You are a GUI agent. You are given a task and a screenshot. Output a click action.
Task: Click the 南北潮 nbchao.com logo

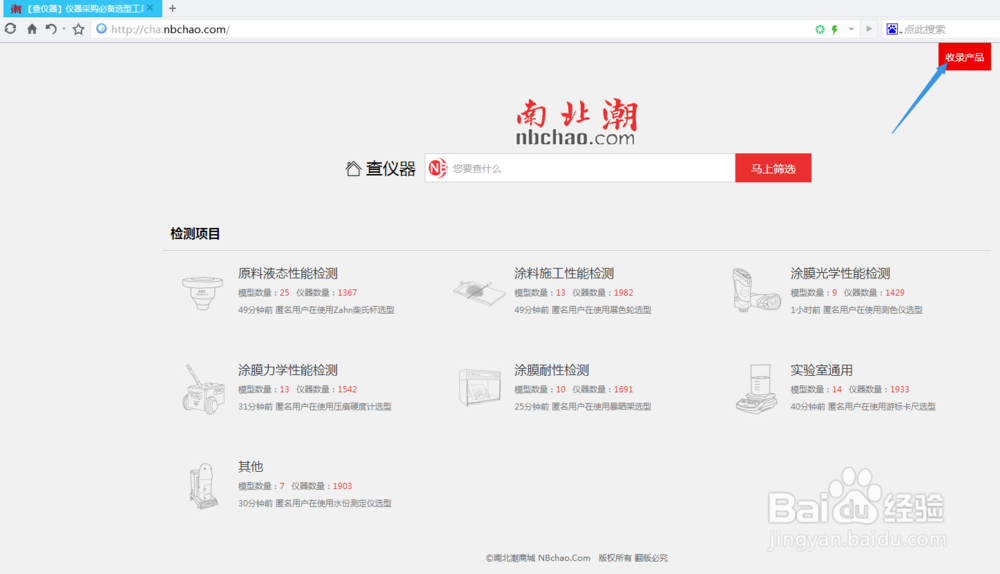point(577,121)
